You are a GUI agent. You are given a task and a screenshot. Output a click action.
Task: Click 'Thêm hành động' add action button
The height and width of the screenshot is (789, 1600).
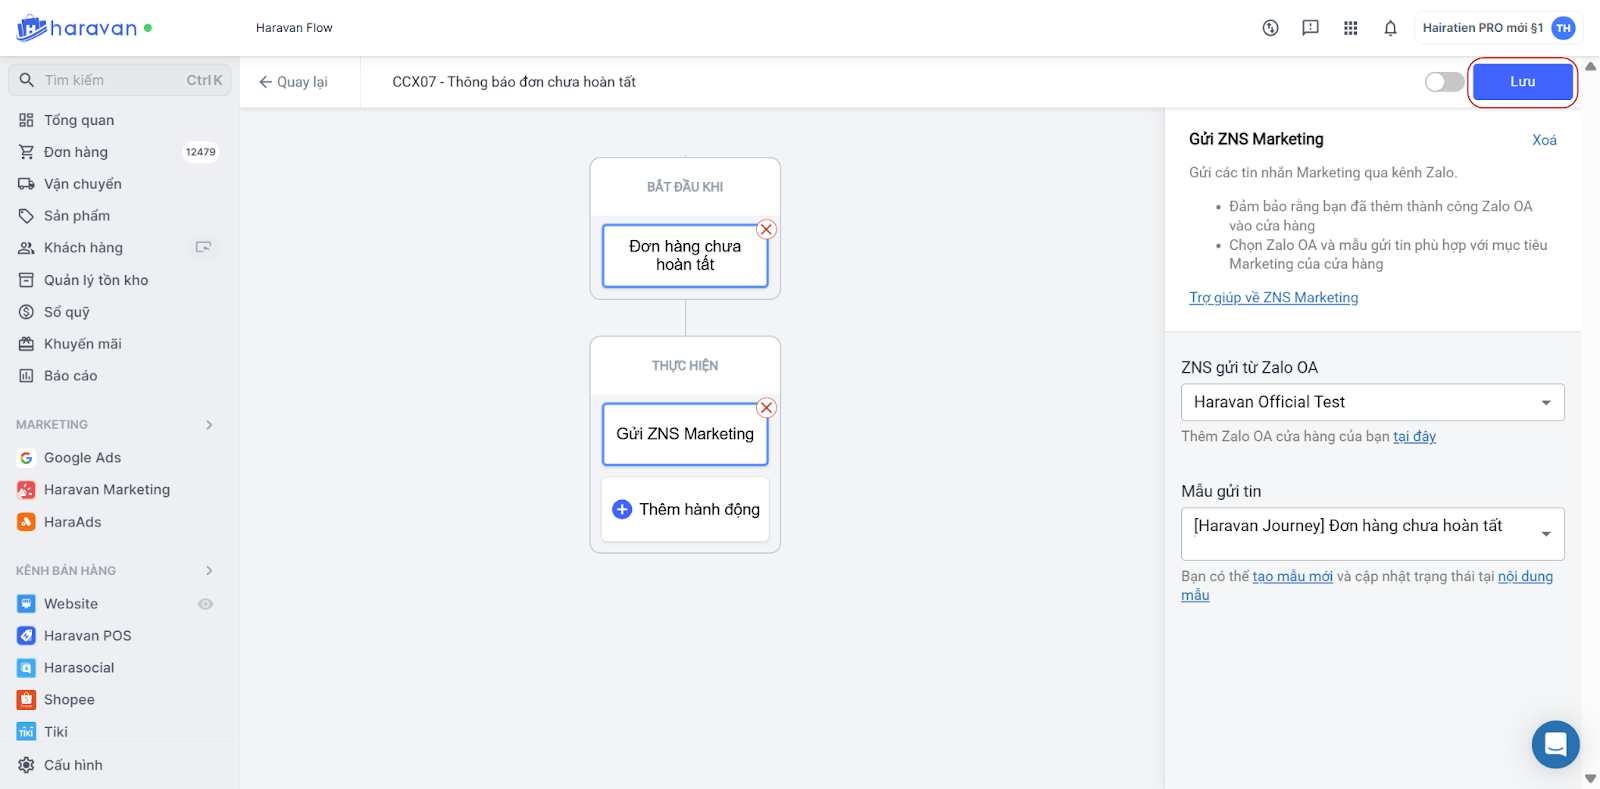pos(685,509)
